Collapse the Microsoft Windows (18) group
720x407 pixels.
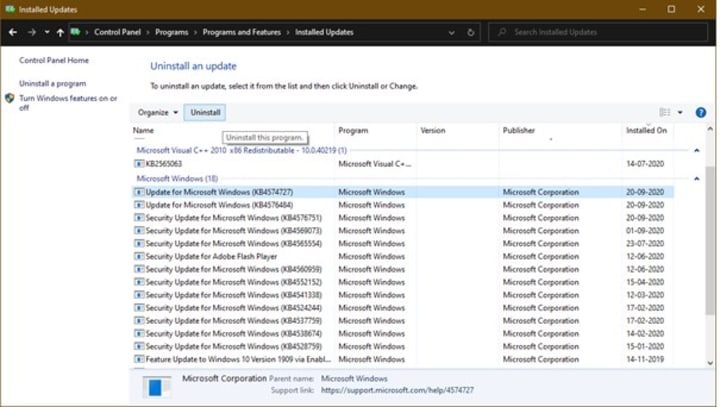pyautogui.click(x=697, y=179)
